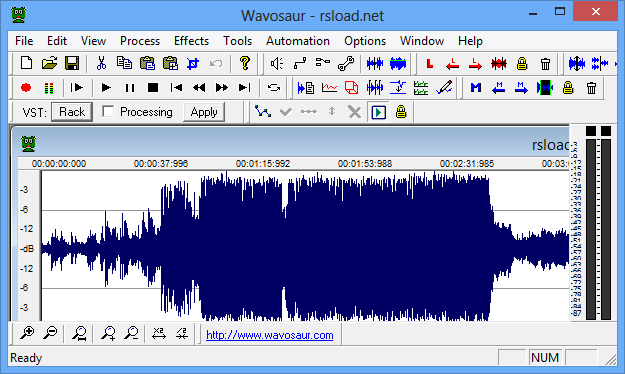Start recording with the red record button
625x374 pixels.
point(26,88)
